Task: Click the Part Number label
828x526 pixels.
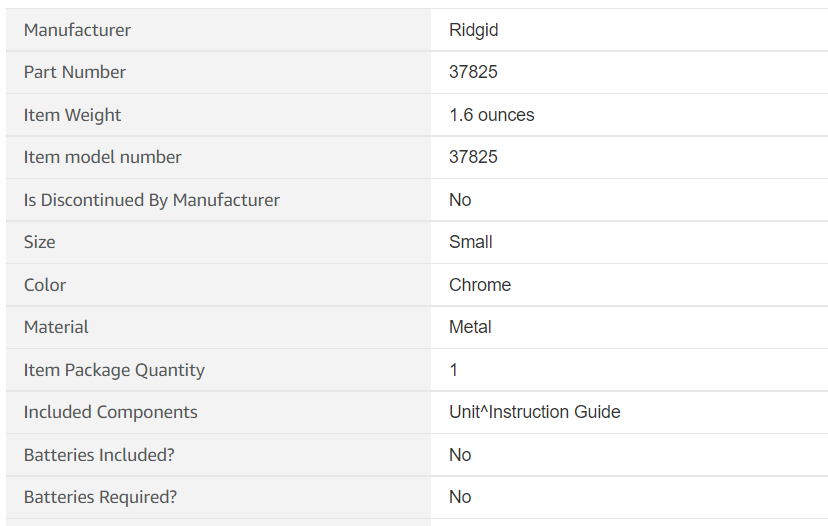Action: pyautogui.click(x=74, y=72)
